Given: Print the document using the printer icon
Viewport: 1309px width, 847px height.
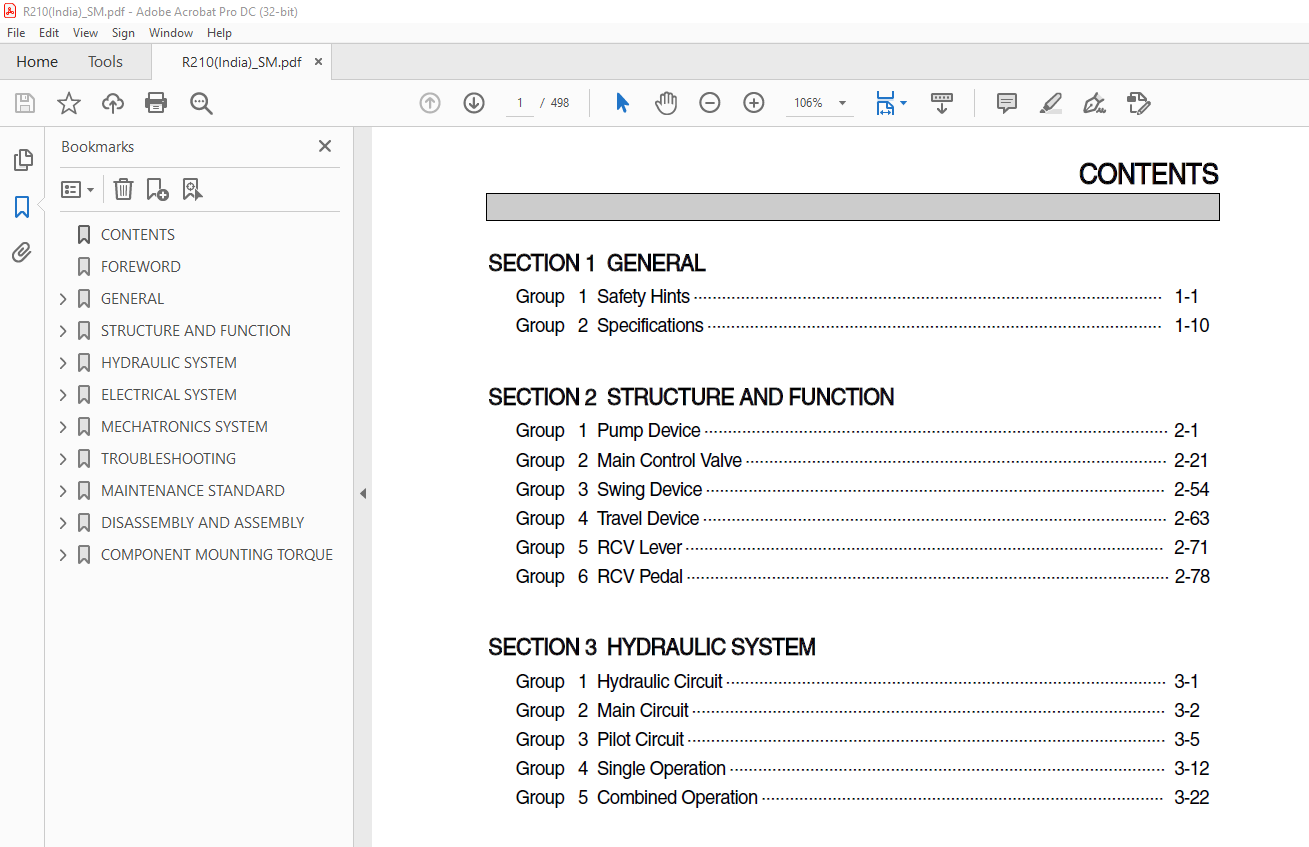Looking at the screenshot, I should click(156, 103).
